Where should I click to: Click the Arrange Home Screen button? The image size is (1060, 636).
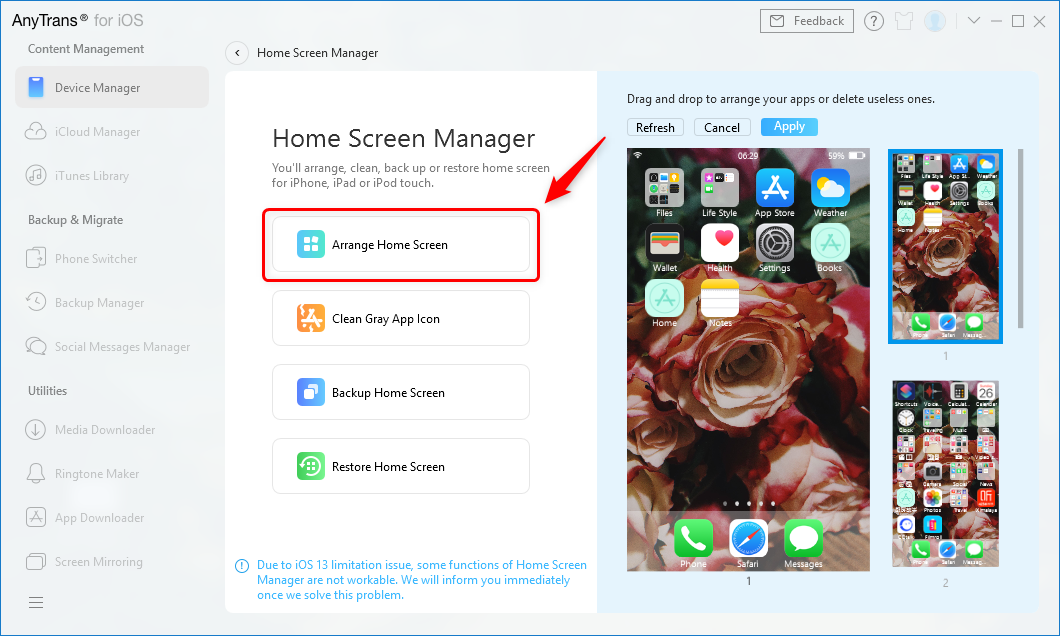(x=401, y=245)
